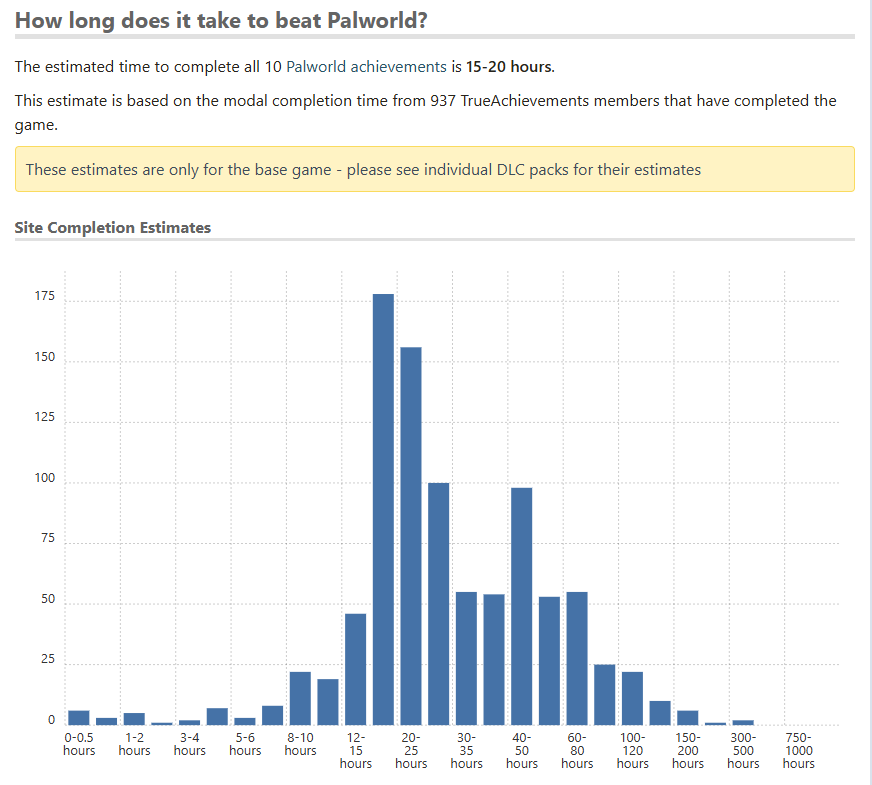Click heading 'How long does it take to beat Palworld?'
This screenshot has height=785, width=872.
click(x=221, y=21)
